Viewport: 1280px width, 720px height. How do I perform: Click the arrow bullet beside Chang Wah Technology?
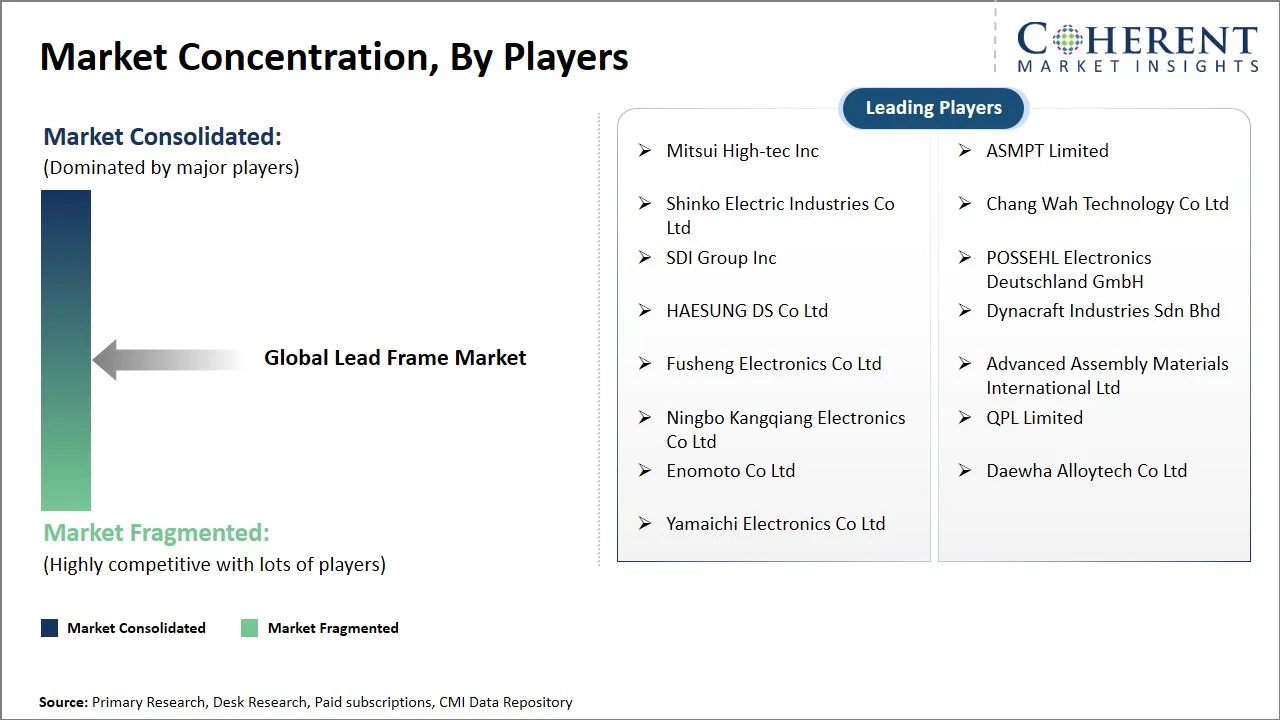[x=965, y=204]
